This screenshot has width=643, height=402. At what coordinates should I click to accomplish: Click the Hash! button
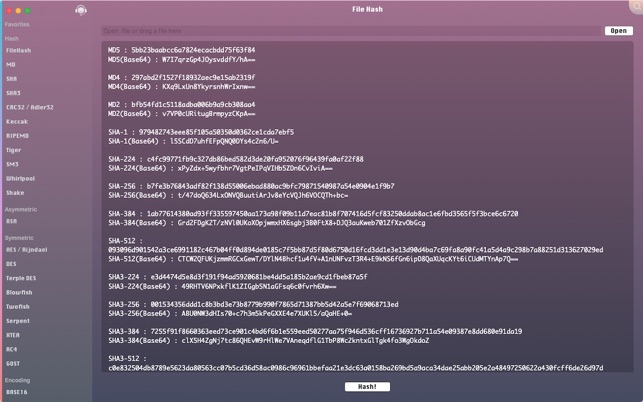click(367, 386)
